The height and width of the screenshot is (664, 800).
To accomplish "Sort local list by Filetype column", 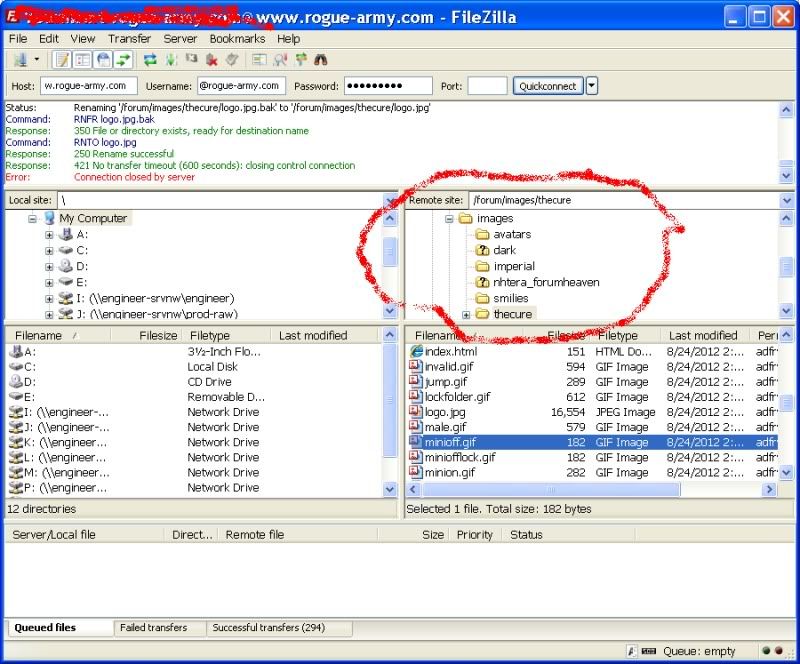I will 228,335.
